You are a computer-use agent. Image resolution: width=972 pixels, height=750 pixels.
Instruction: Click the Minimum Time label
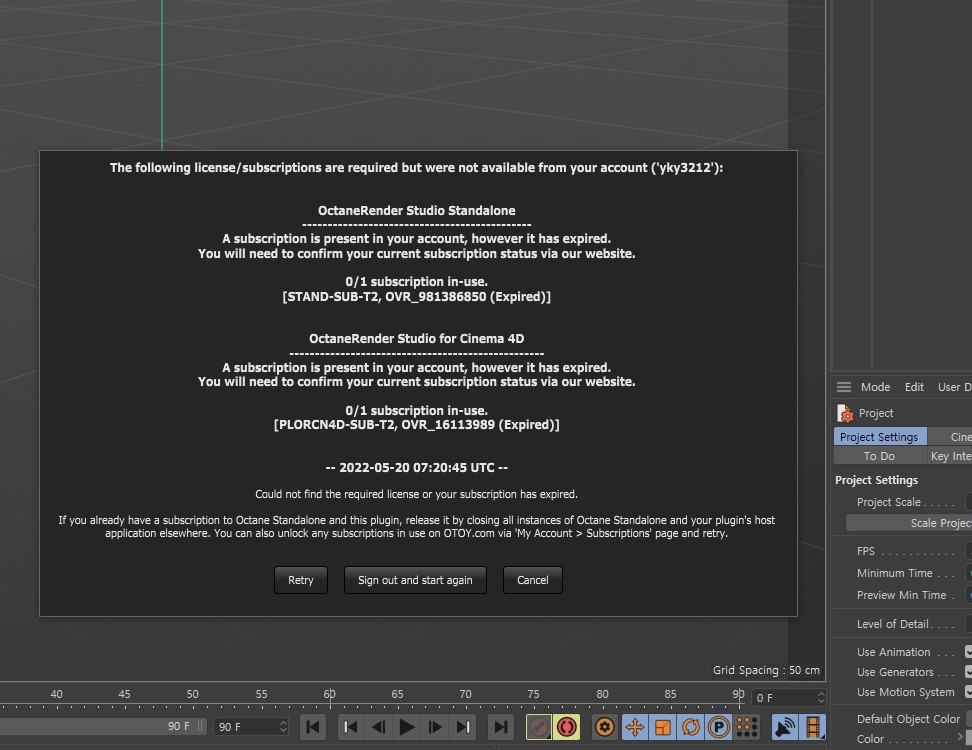(895, 573)
